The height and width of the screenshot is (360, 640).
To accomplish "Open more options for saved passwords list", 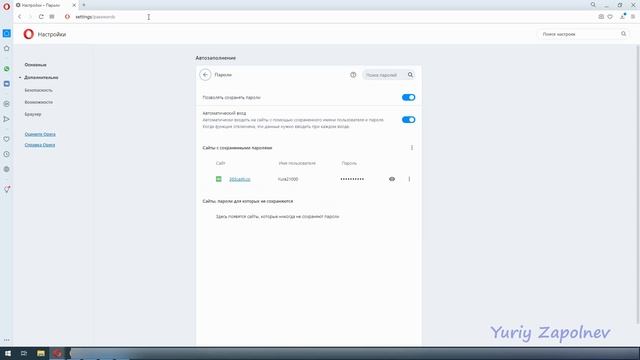I will (411, 148).
